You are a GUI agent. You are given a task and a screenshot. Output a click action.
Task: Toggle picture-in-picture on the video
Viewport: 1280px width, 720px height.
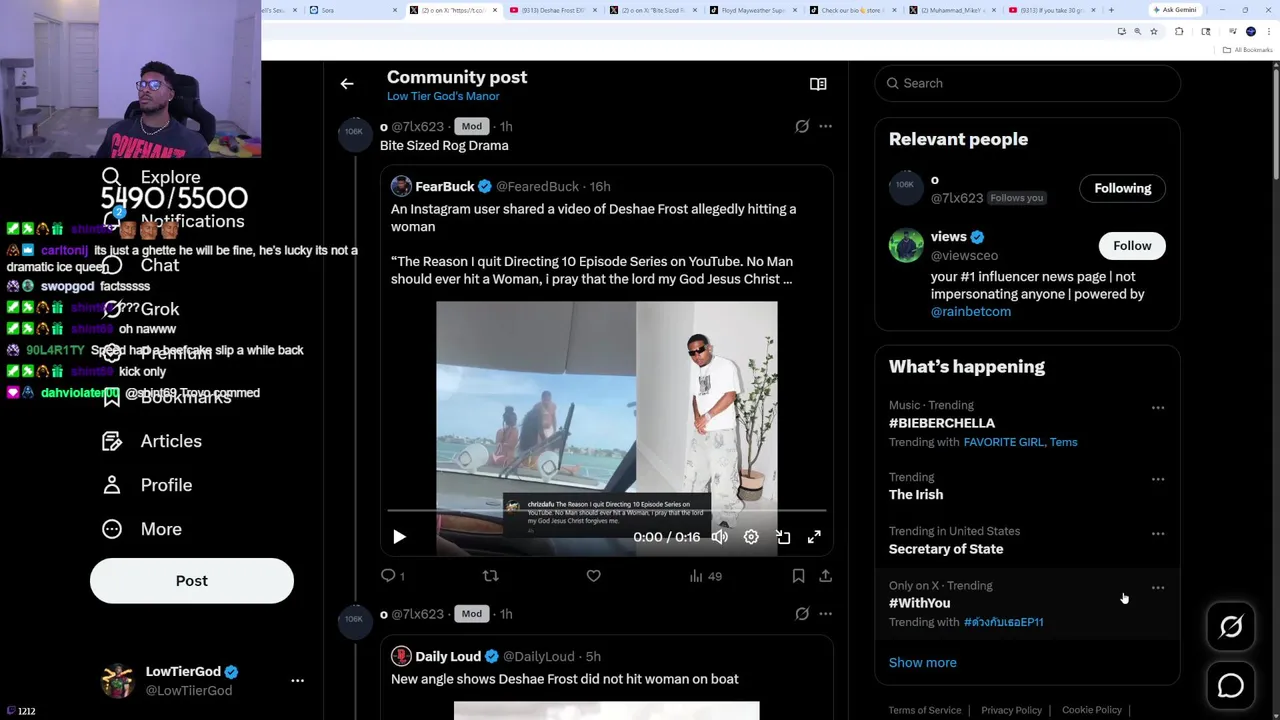[x=783, y=537]
